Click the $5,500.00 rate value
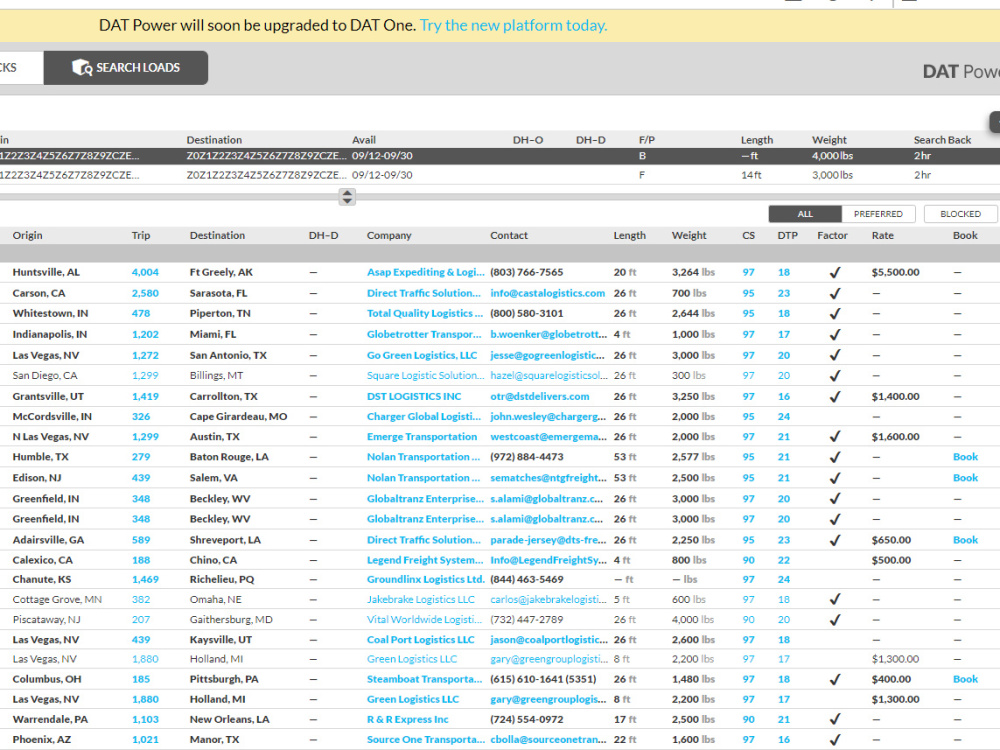Viewport: 1000px width, 750px height. pyautogui.click(x=895, y=272)
